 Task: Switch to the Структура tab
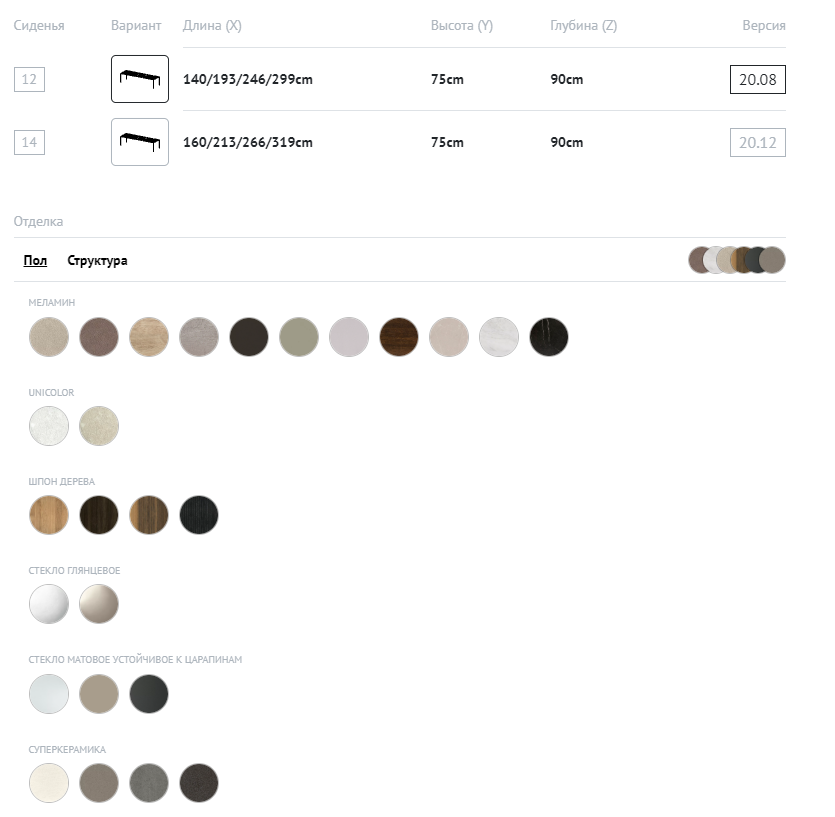pyautogui.click(x=97, y=261)
